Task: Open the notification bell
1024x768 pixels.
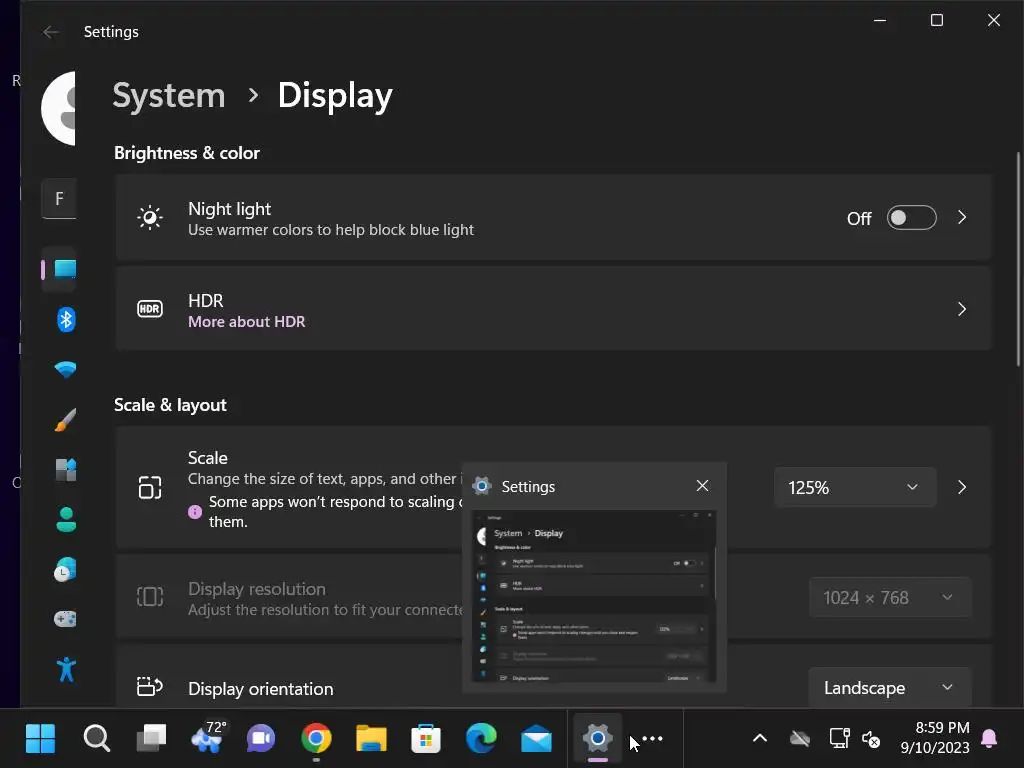Action: [989, 738]
